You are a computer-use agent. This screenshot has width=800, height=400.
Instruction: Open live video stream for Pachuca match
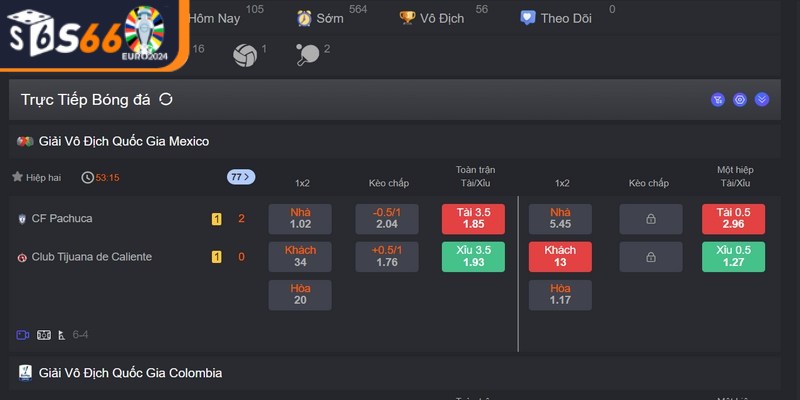pyautogui.click(x=23, y=334)
